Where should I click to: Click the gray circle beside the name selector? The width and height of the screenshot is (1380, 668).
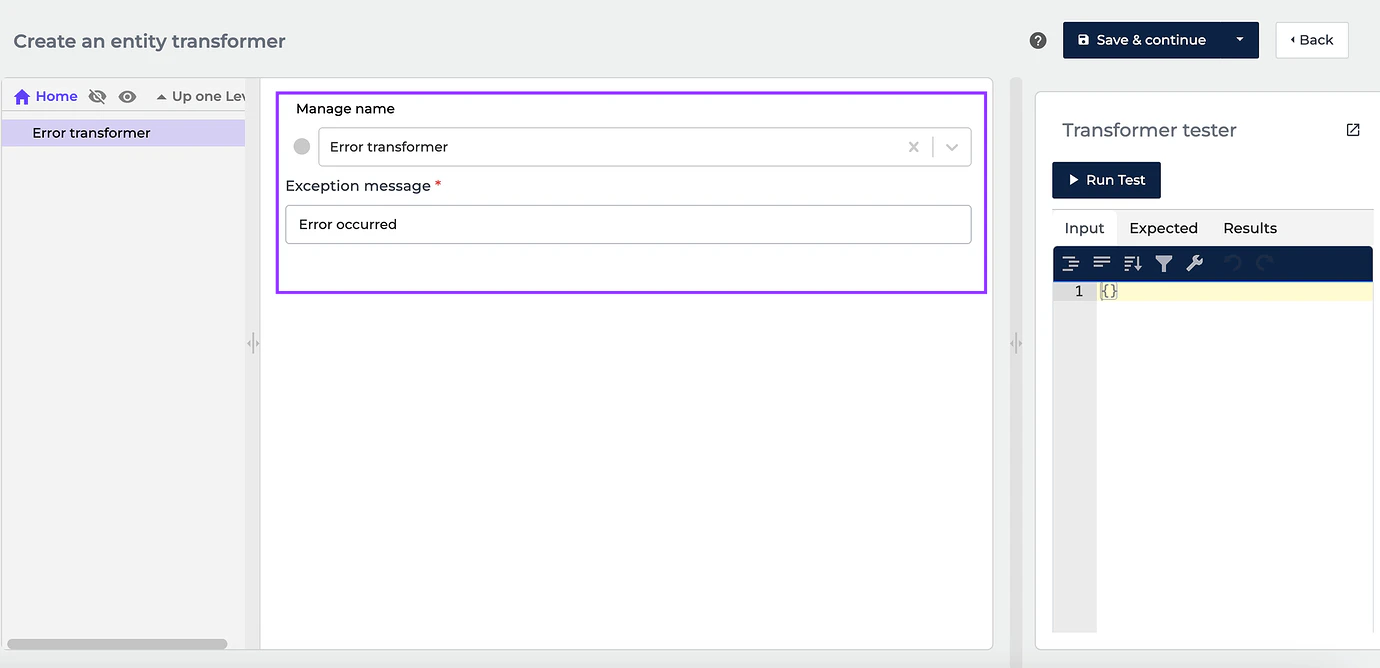302,147
